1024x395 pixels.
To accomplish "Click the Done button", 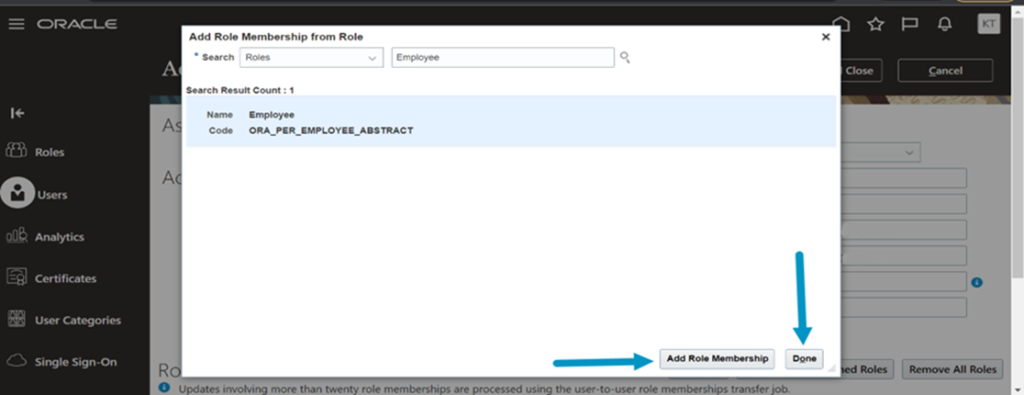I will click(x=804, y=358).
